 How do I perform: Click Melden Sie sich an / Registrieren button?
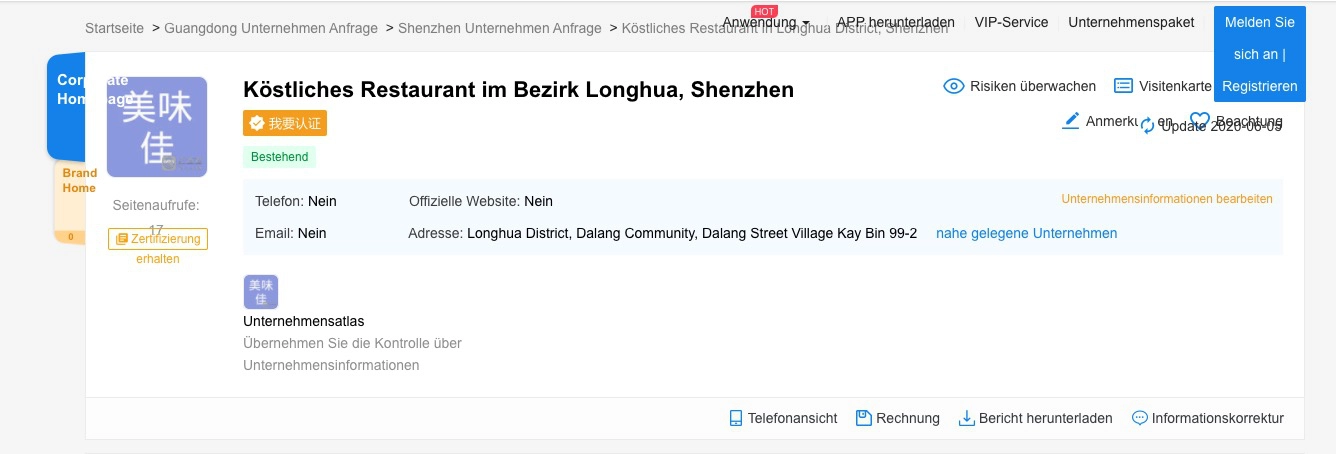tap(1259, 54)
